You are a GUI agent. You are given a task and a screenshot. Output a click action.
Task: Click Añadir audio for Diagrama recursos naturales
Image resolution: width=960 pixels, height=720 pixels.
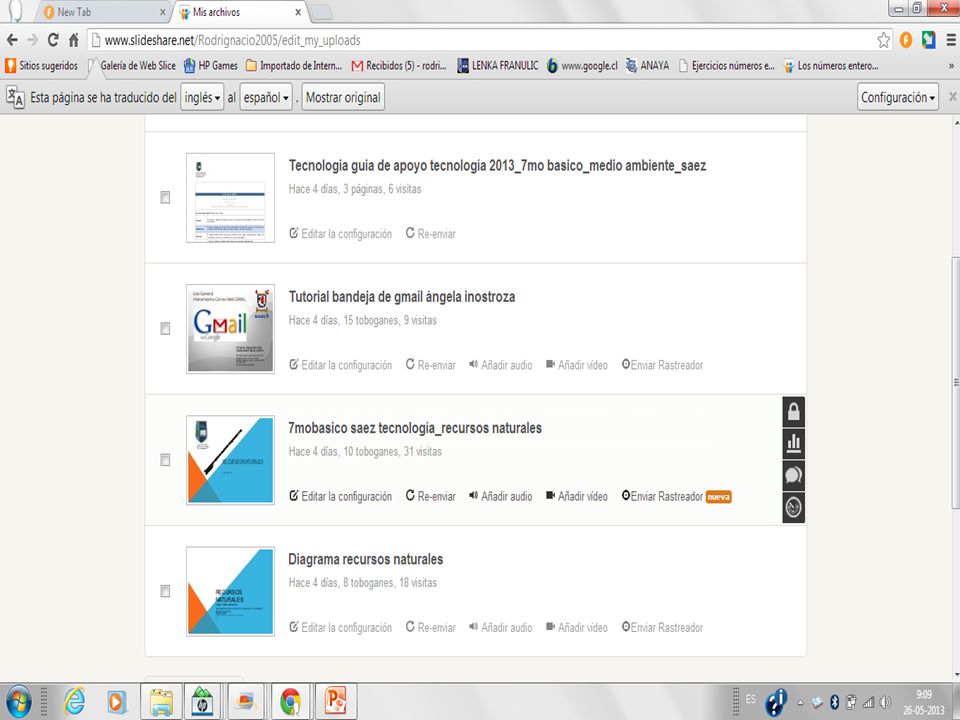500,627
